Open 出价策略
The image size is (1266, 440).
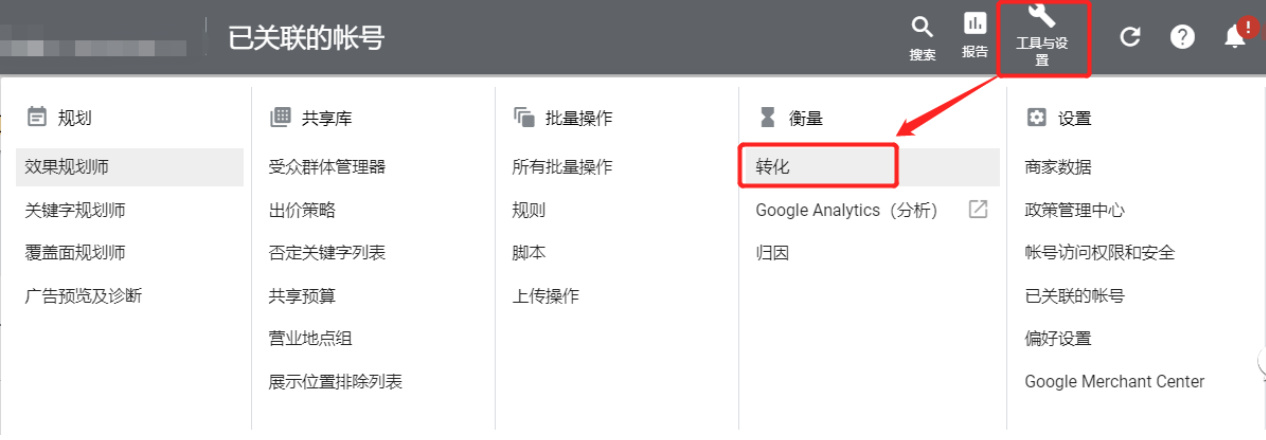coord(302,210)
